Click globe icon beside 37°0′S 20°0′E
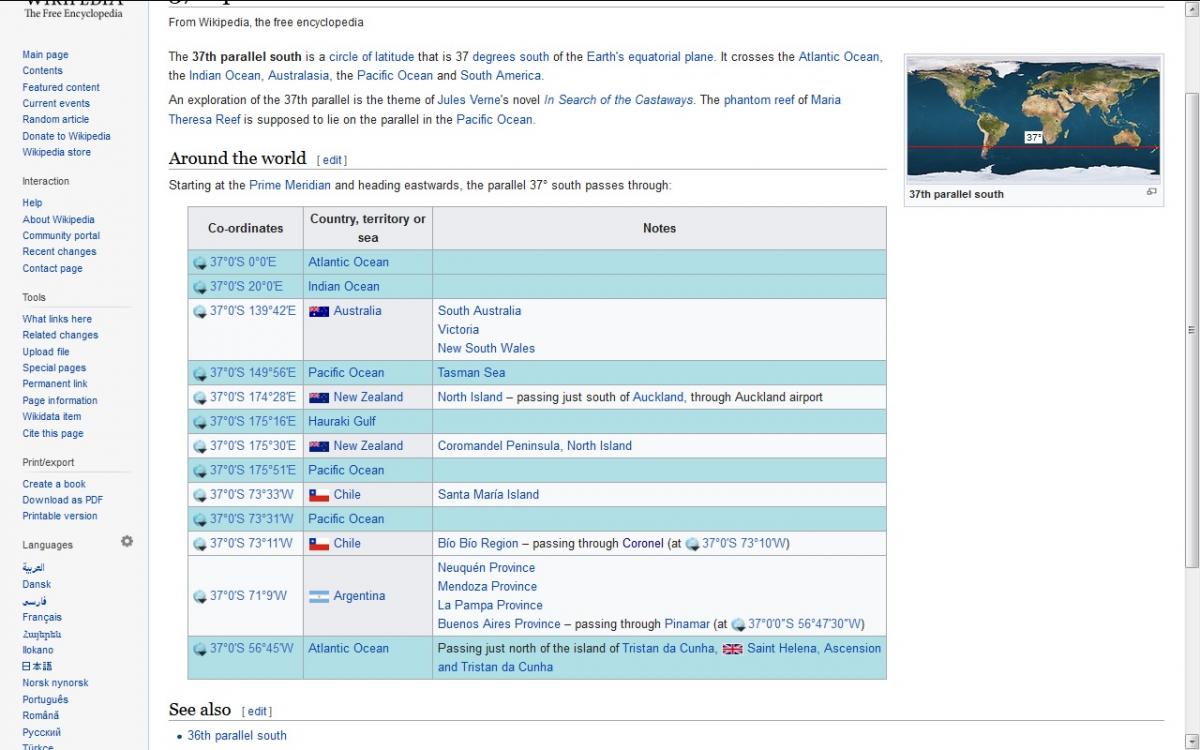Image resolution: width=1200 pixels, height=750 pixels. 200,287
